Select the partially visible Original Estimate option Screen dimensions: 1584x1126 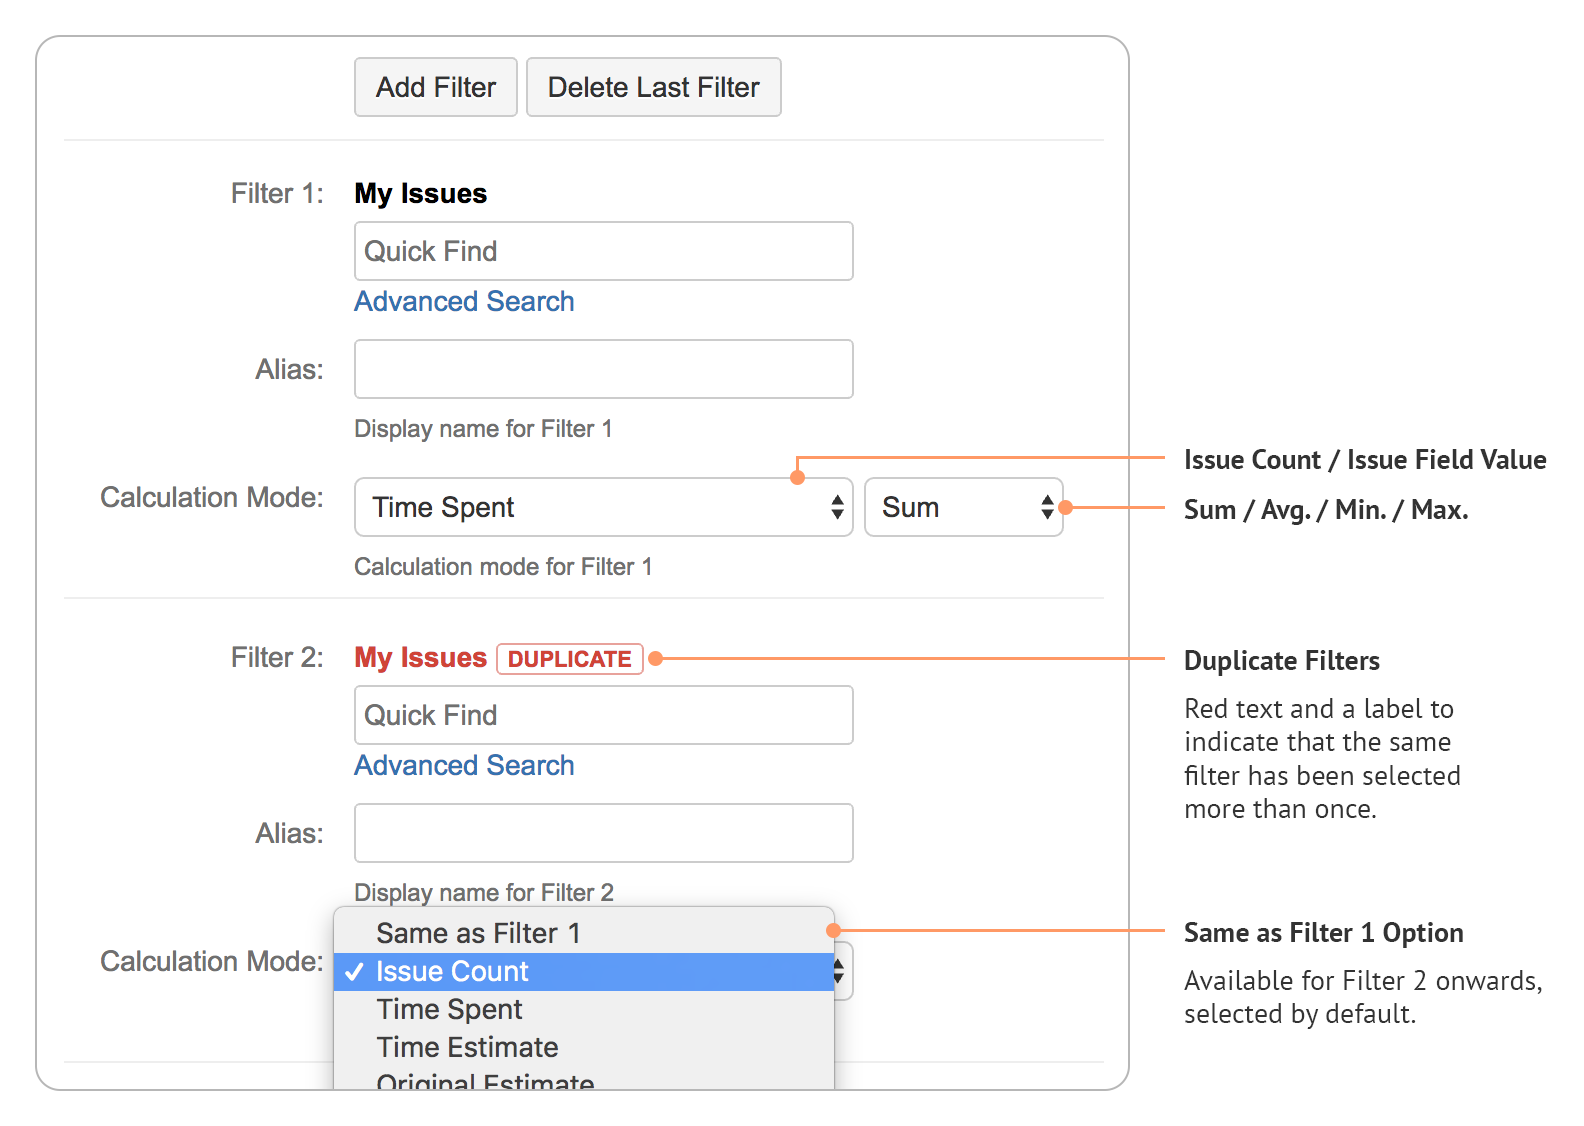coord(485,1080)
